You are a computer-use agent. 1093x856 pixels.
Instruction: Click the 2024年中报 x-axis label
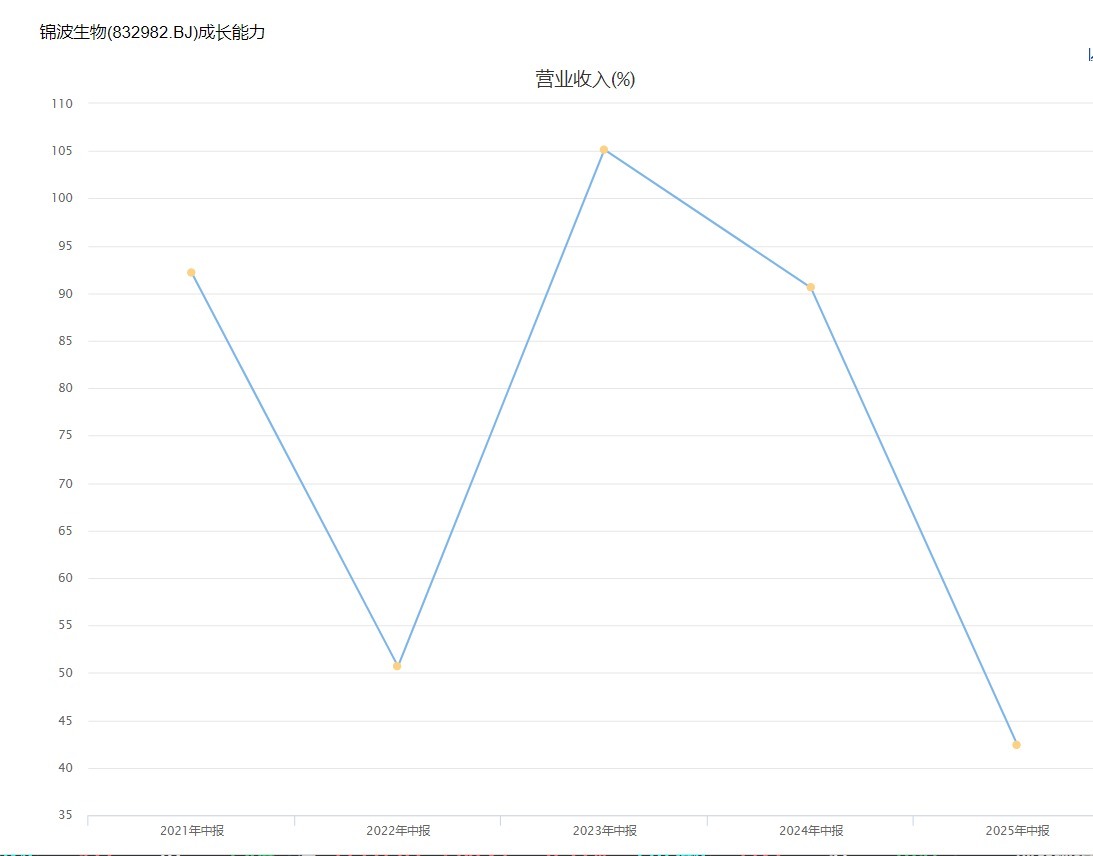pyautogui.click(x=811, y=830)
